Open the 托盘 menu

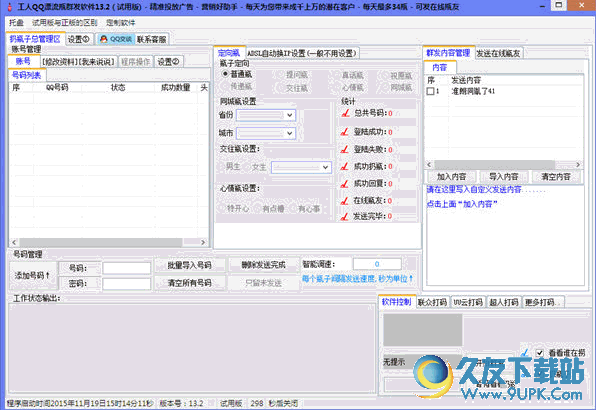[16, 23]
